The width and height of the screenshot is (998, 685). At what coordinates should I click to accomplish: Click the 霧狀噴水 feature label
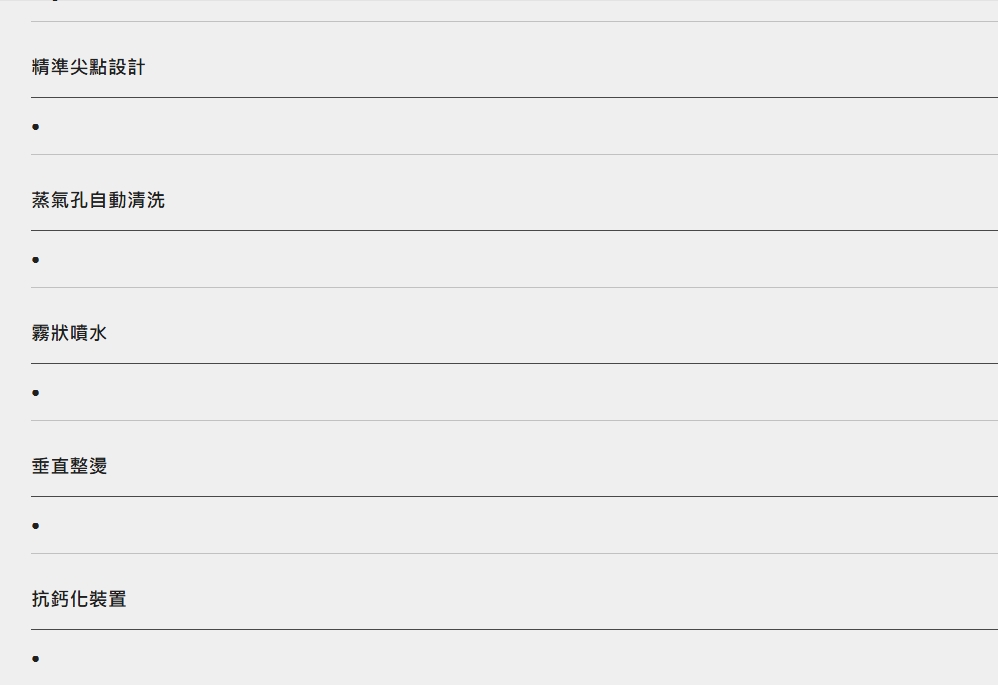[69, 333]
